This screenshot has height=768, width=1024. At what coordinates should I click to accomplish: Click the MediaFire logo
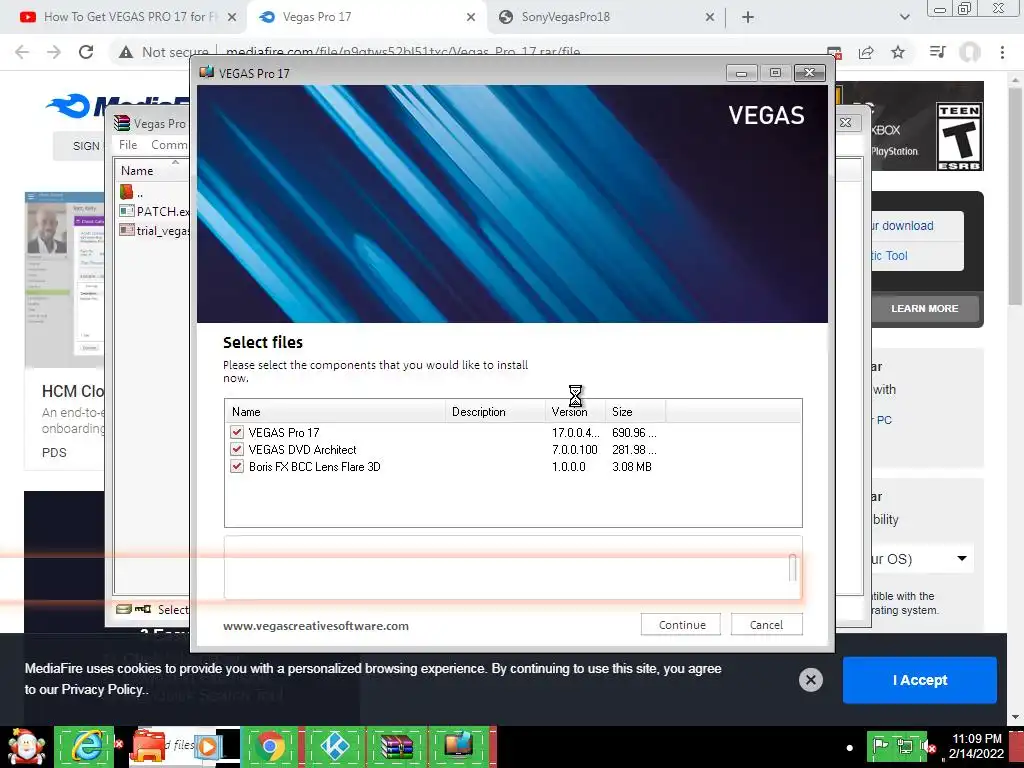pyautogui.click(x=118, y=106)
